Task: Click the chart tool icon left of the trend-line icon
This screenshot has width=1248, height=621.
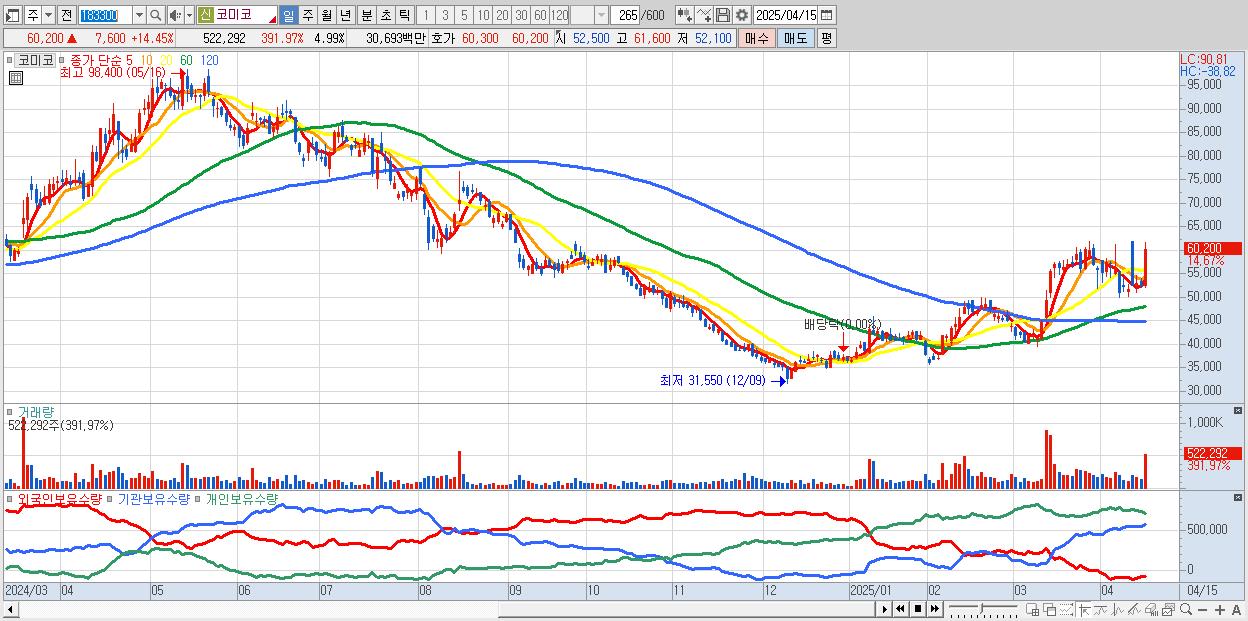Action: pos(684,15)
